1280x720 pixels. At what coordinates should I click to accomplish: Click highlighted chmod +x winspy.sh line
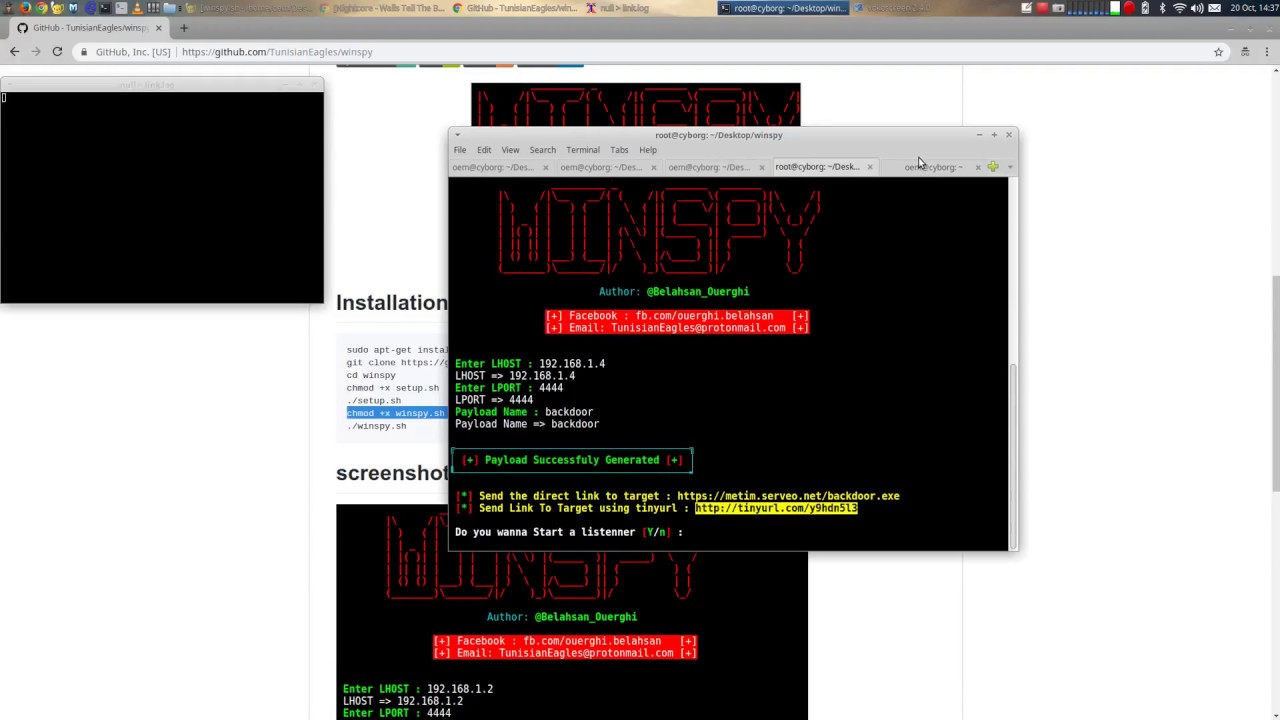(x=396, y=413)
